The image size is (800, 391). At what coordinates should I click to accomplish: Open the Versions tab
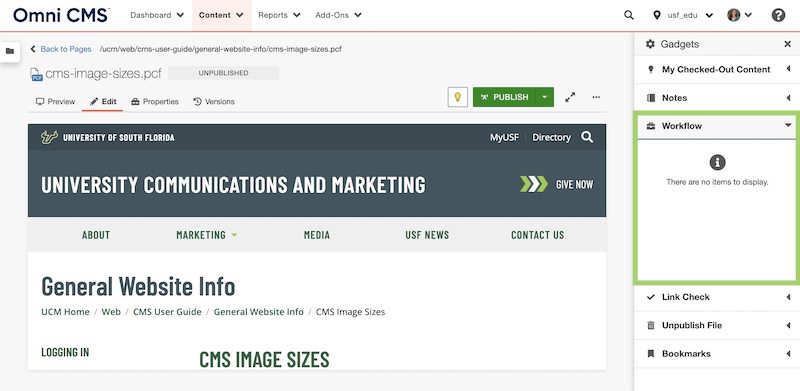click(214, 102)
